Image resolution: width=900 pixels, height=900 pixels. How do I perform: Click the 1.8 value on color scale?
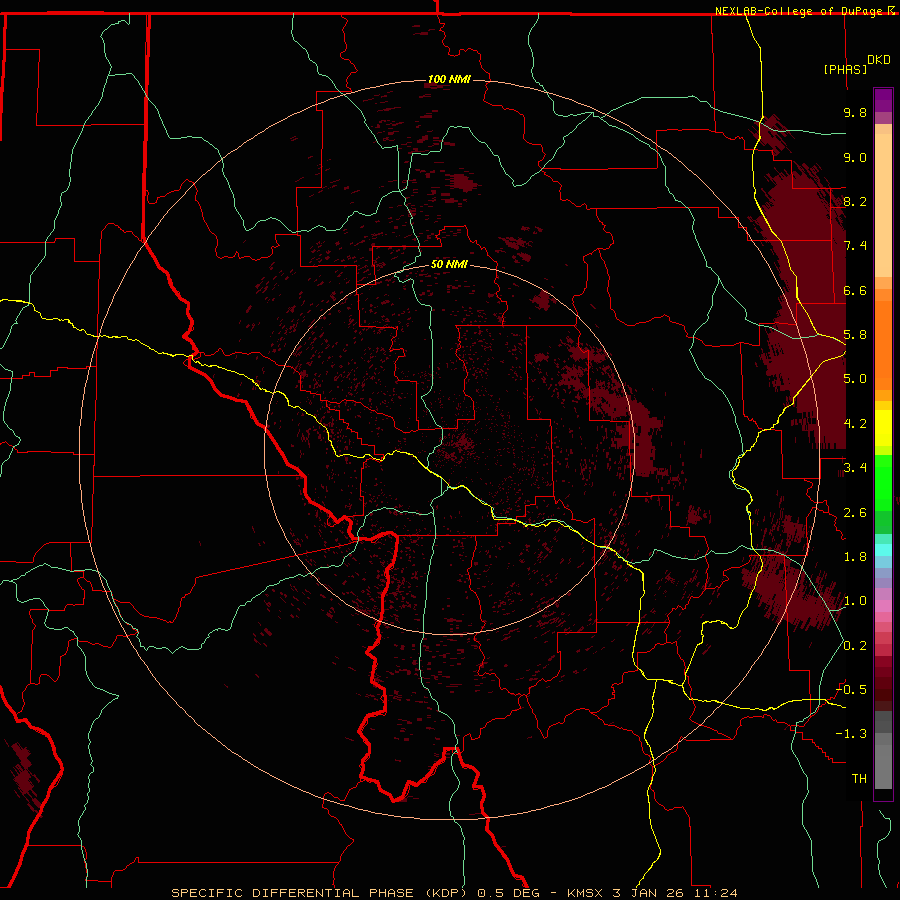(x=855, y=557)
